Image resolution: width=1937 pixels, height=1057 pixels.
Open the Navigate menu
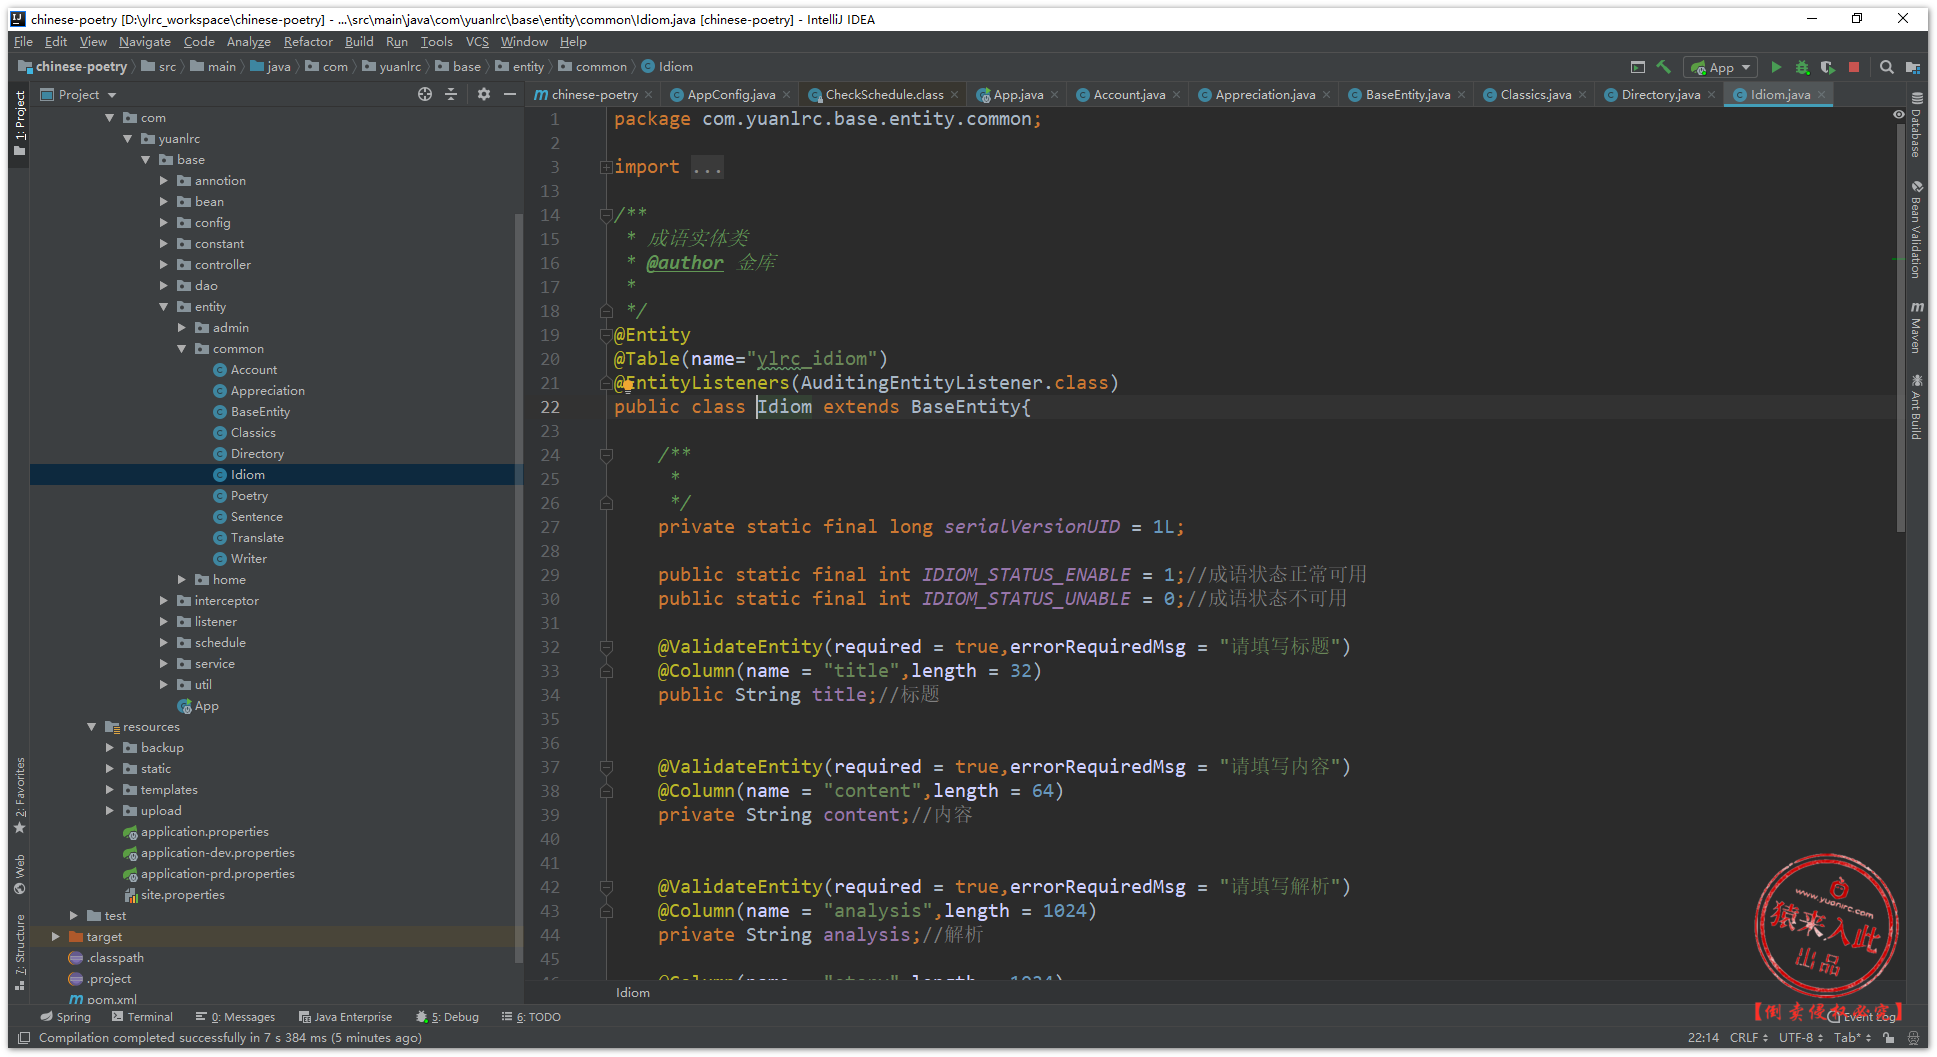tap(145, 42)
